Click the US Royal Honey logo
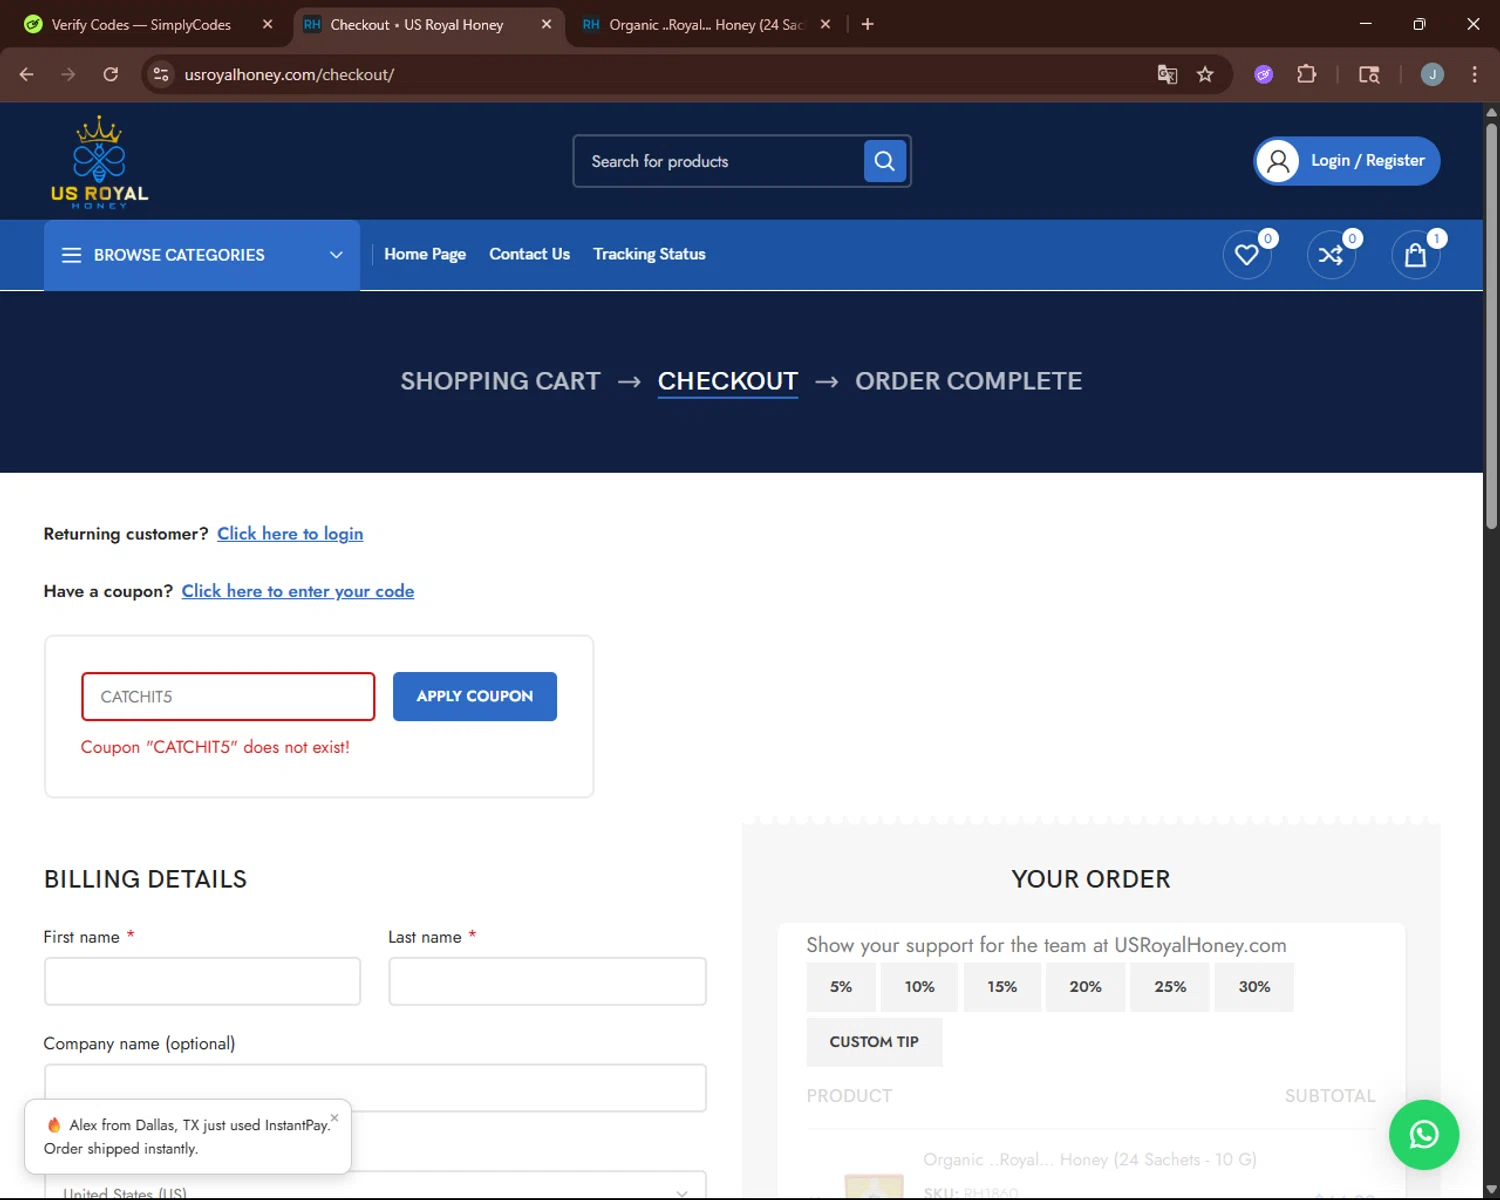Viewport: 1500px width, 1200px height. (x=99, y=162)
